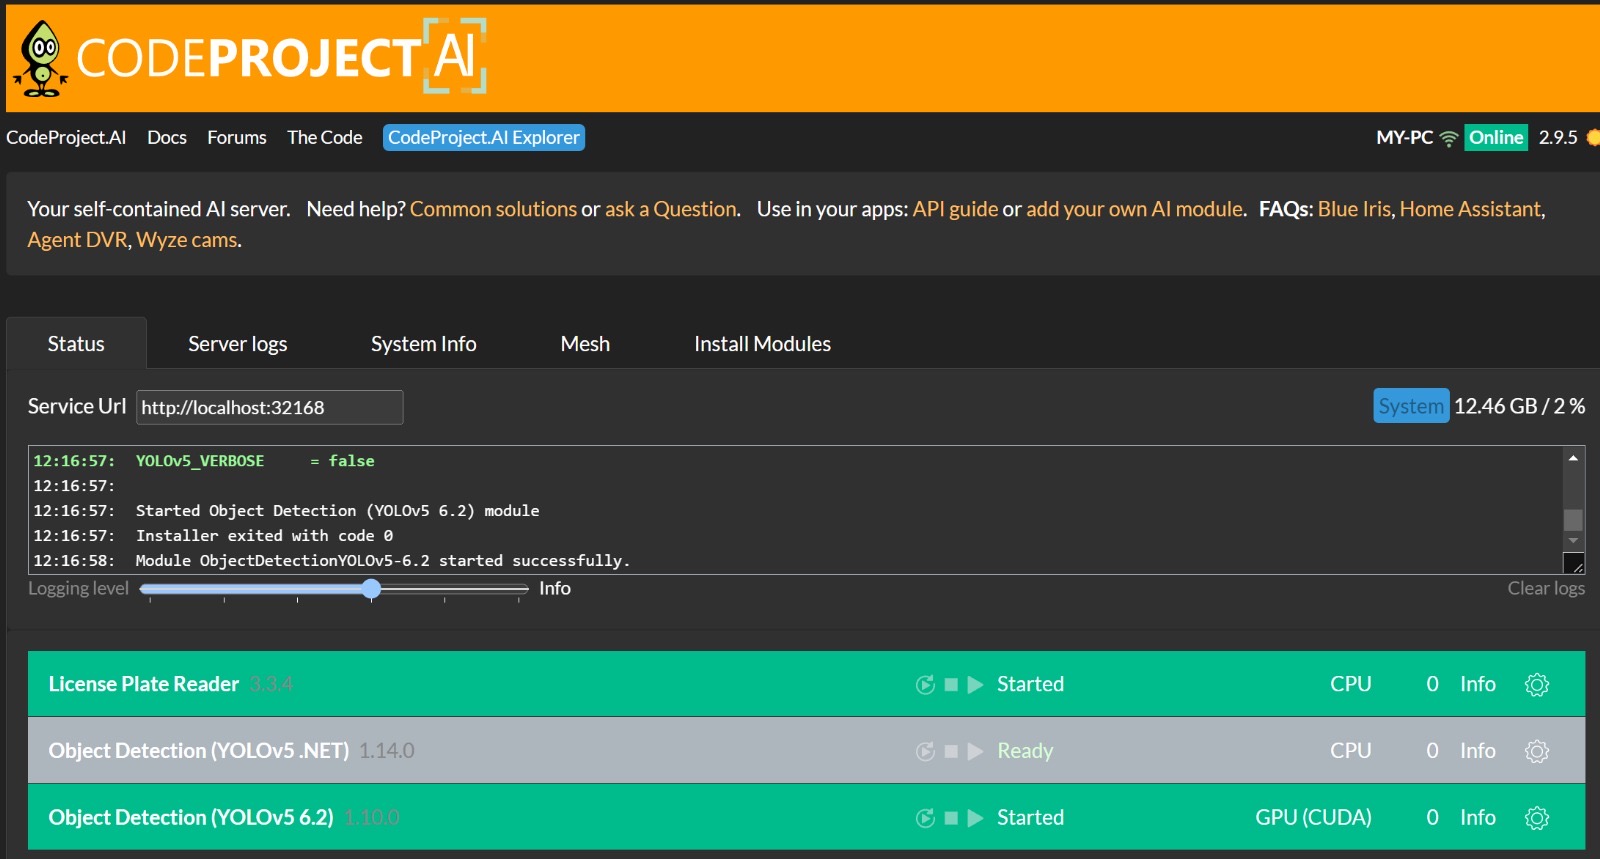Click the log scrollbar down arrow
The height and width of the screenshot is (859, 1600).
tap(1573, 541)
